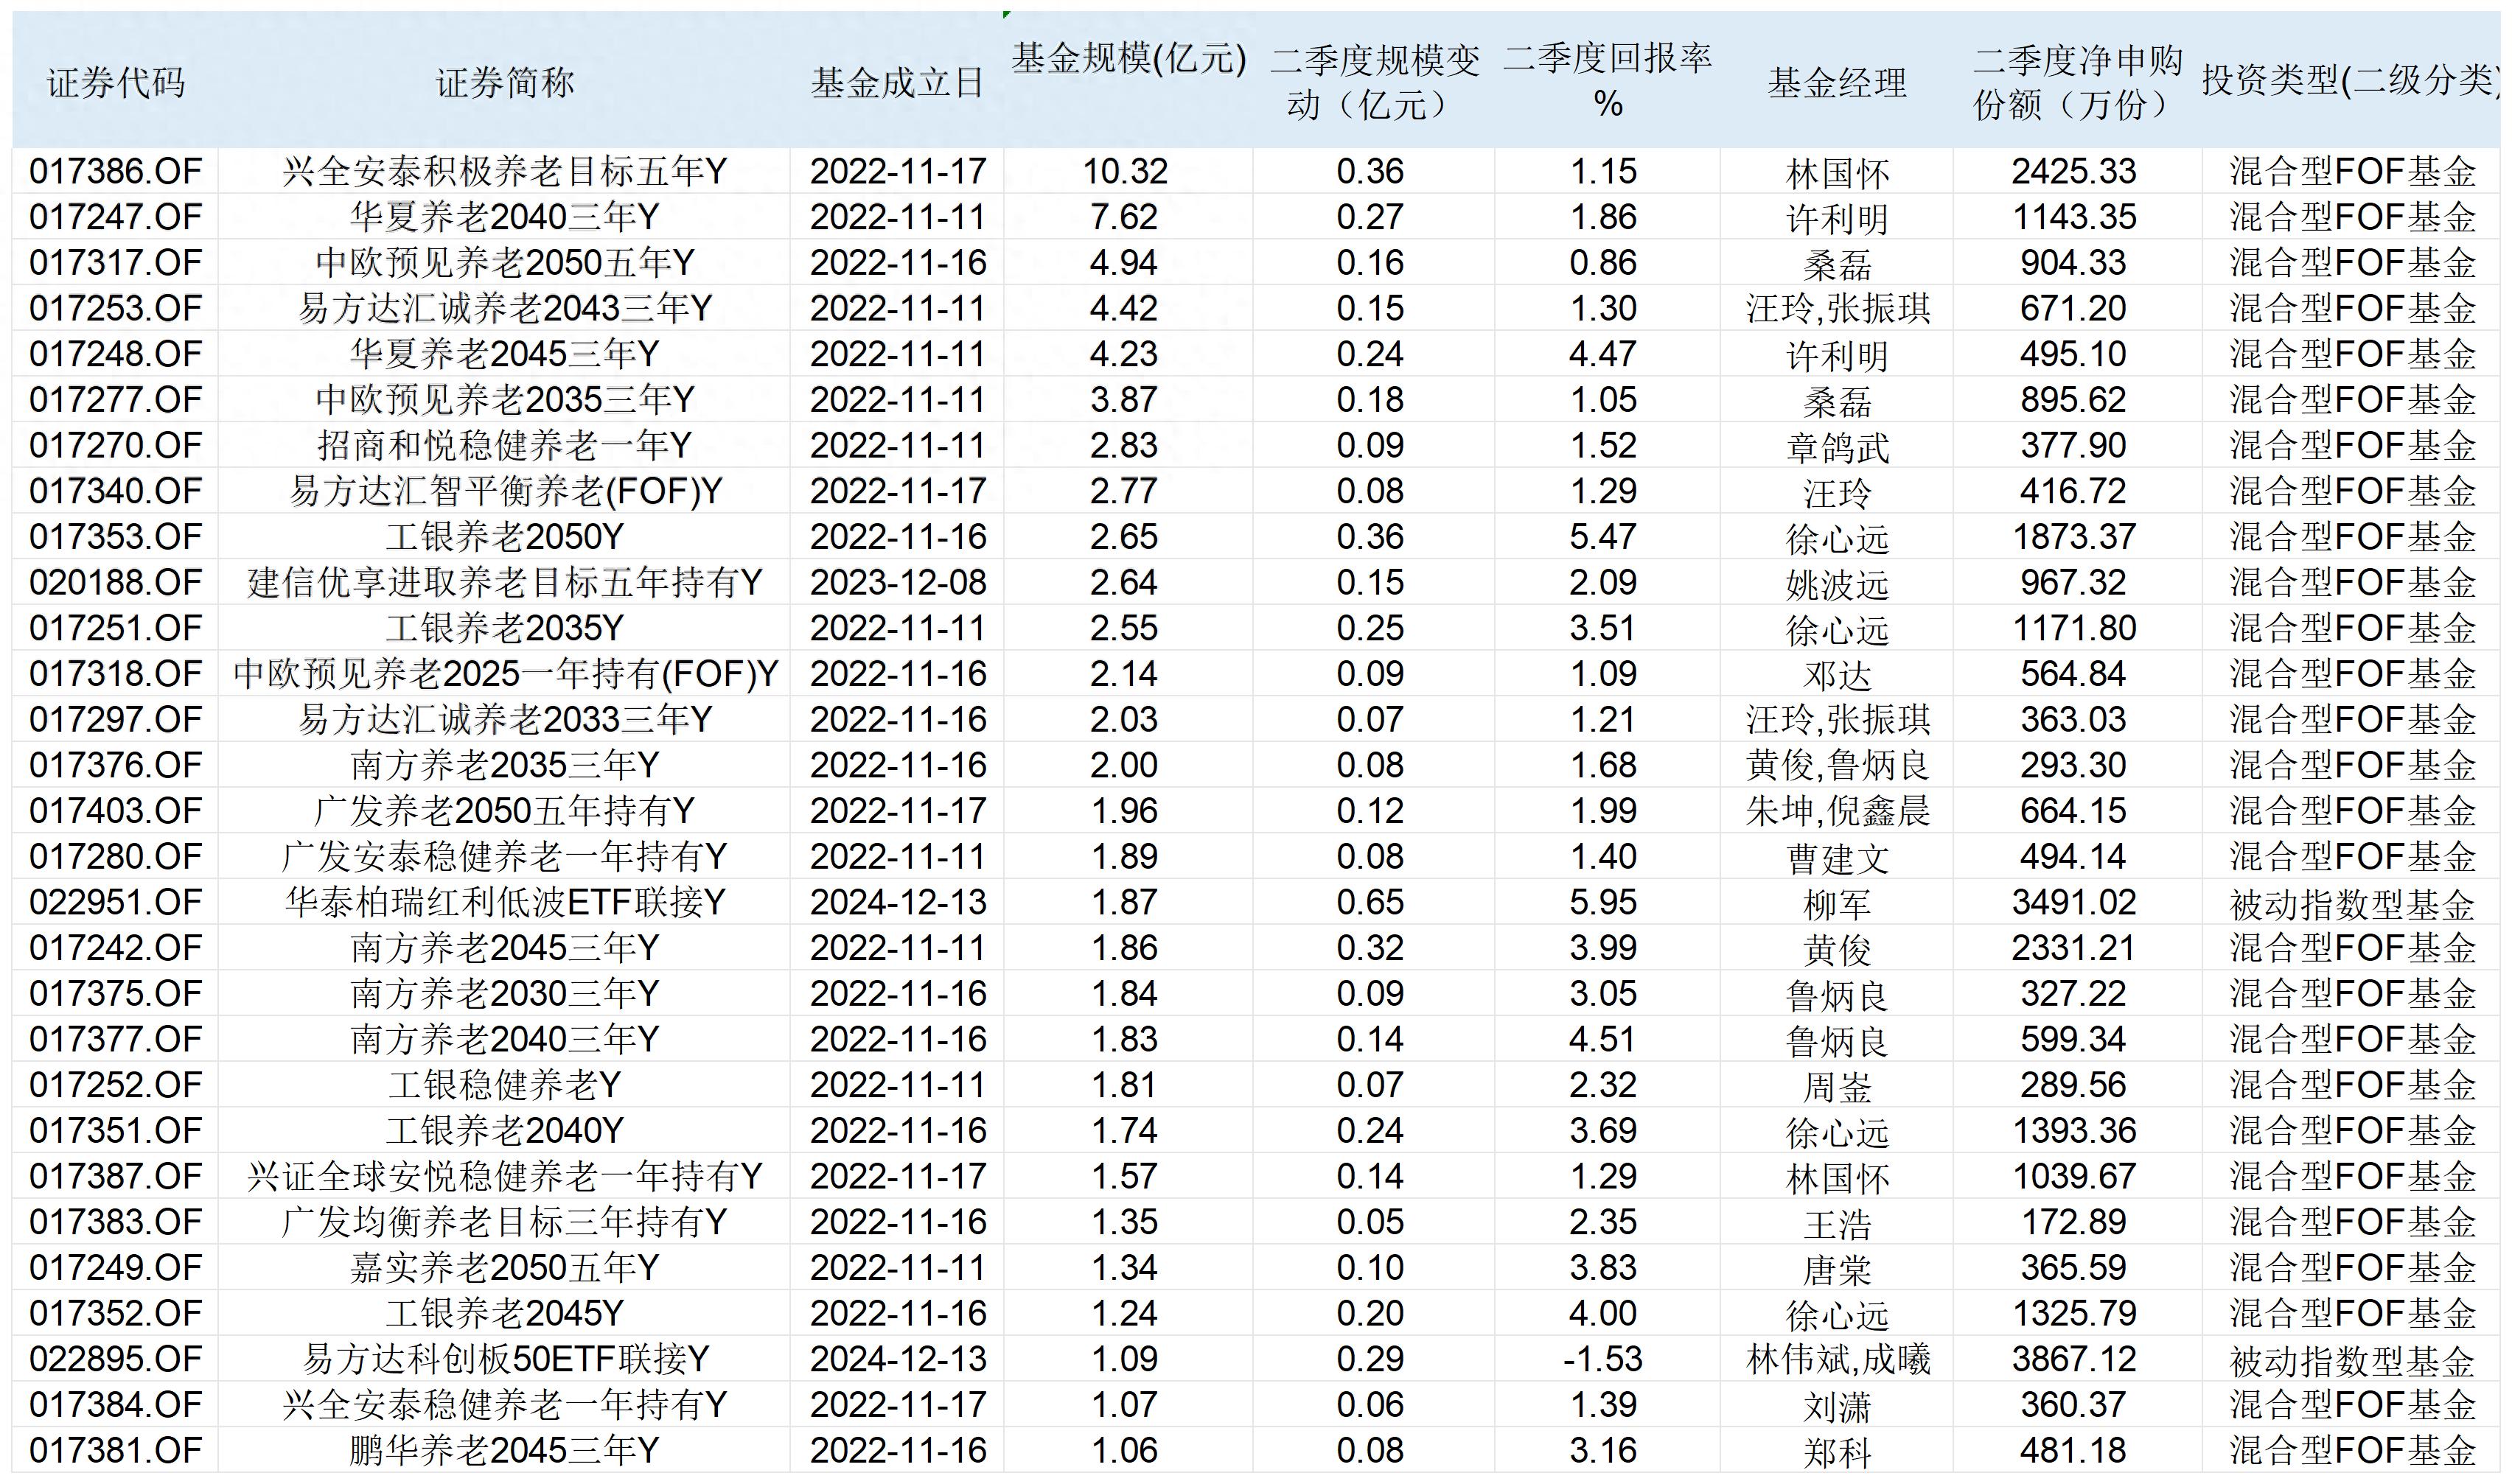Click manager name 姚波远
2512x1484 pixels.
pos(1837,584)
